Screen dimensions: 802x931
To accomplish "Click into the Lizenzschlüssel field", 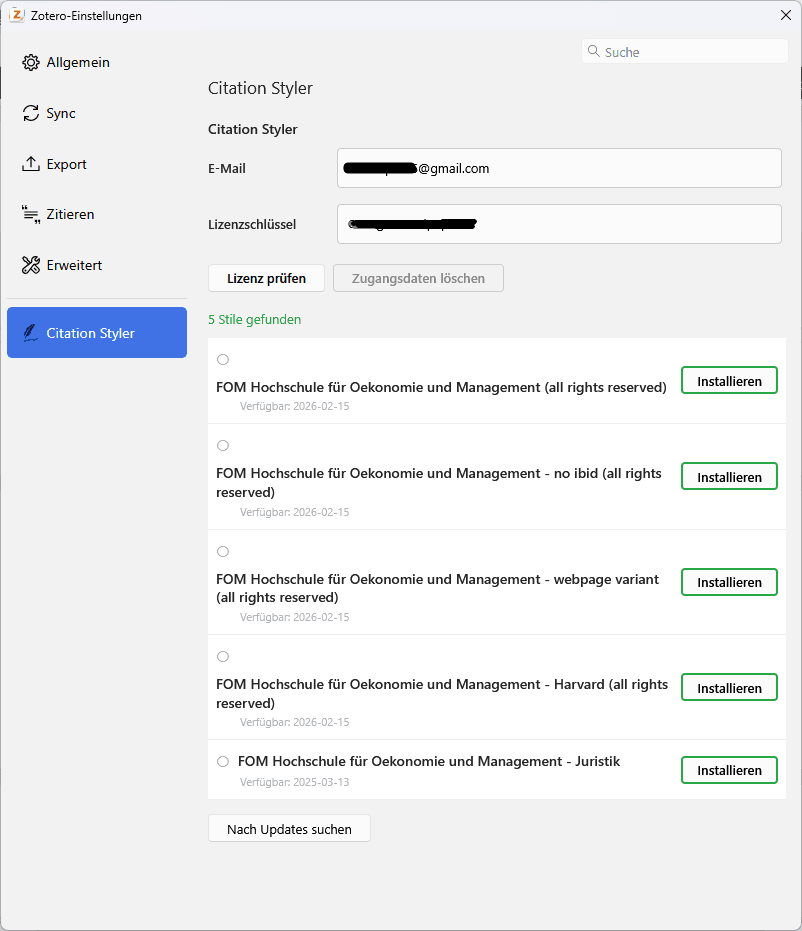I will [559, 224].
